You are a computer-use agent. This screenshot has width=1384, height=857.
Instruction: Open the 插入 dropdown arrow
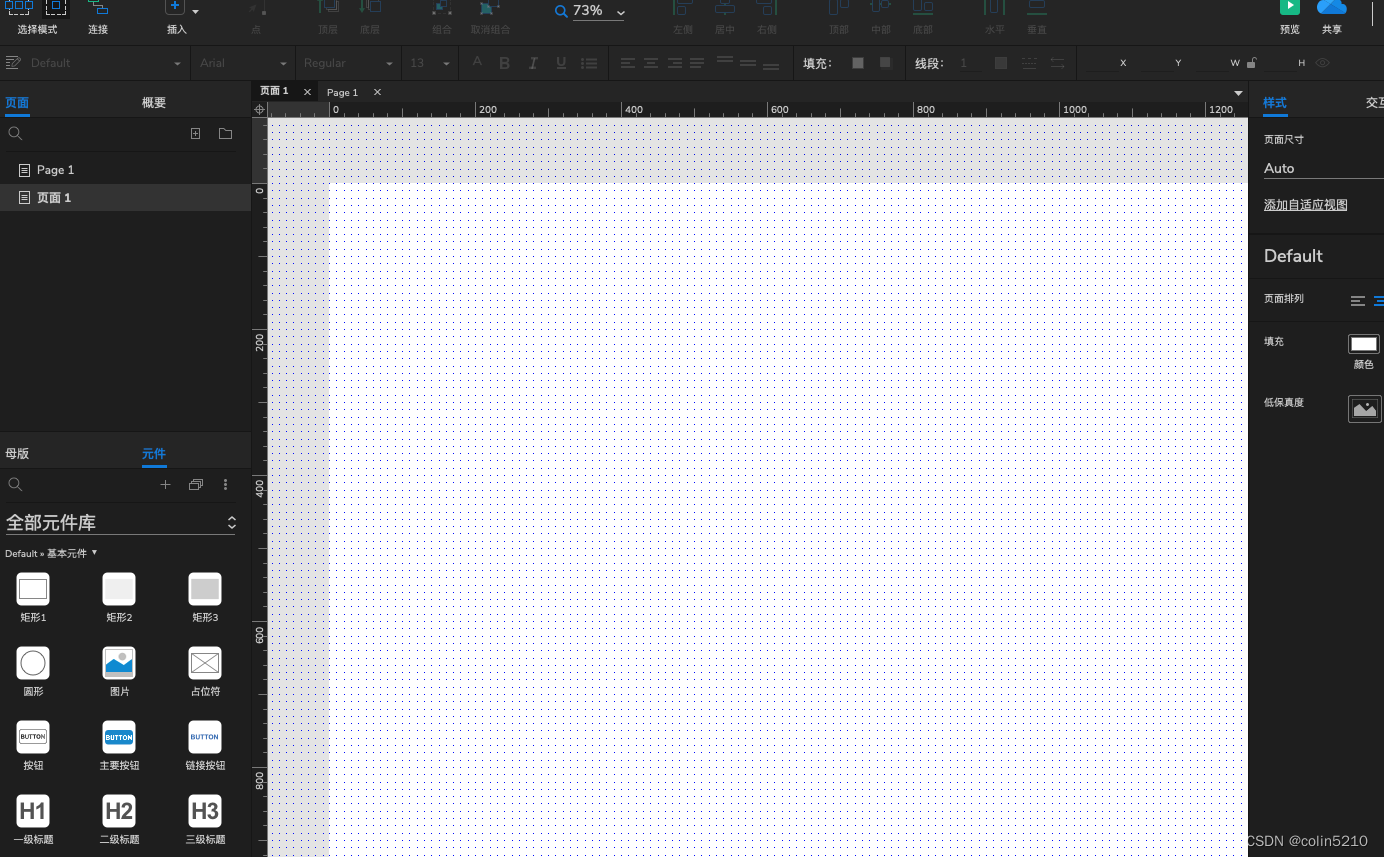pos(195,12)
